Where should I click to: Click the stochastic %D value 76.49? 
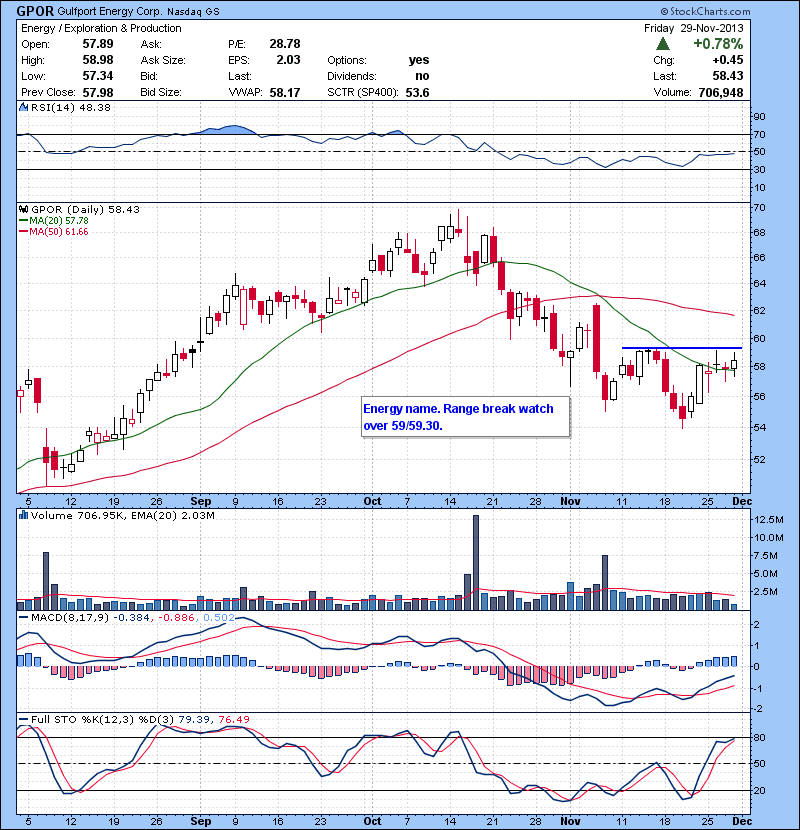[x=233, y=719]
